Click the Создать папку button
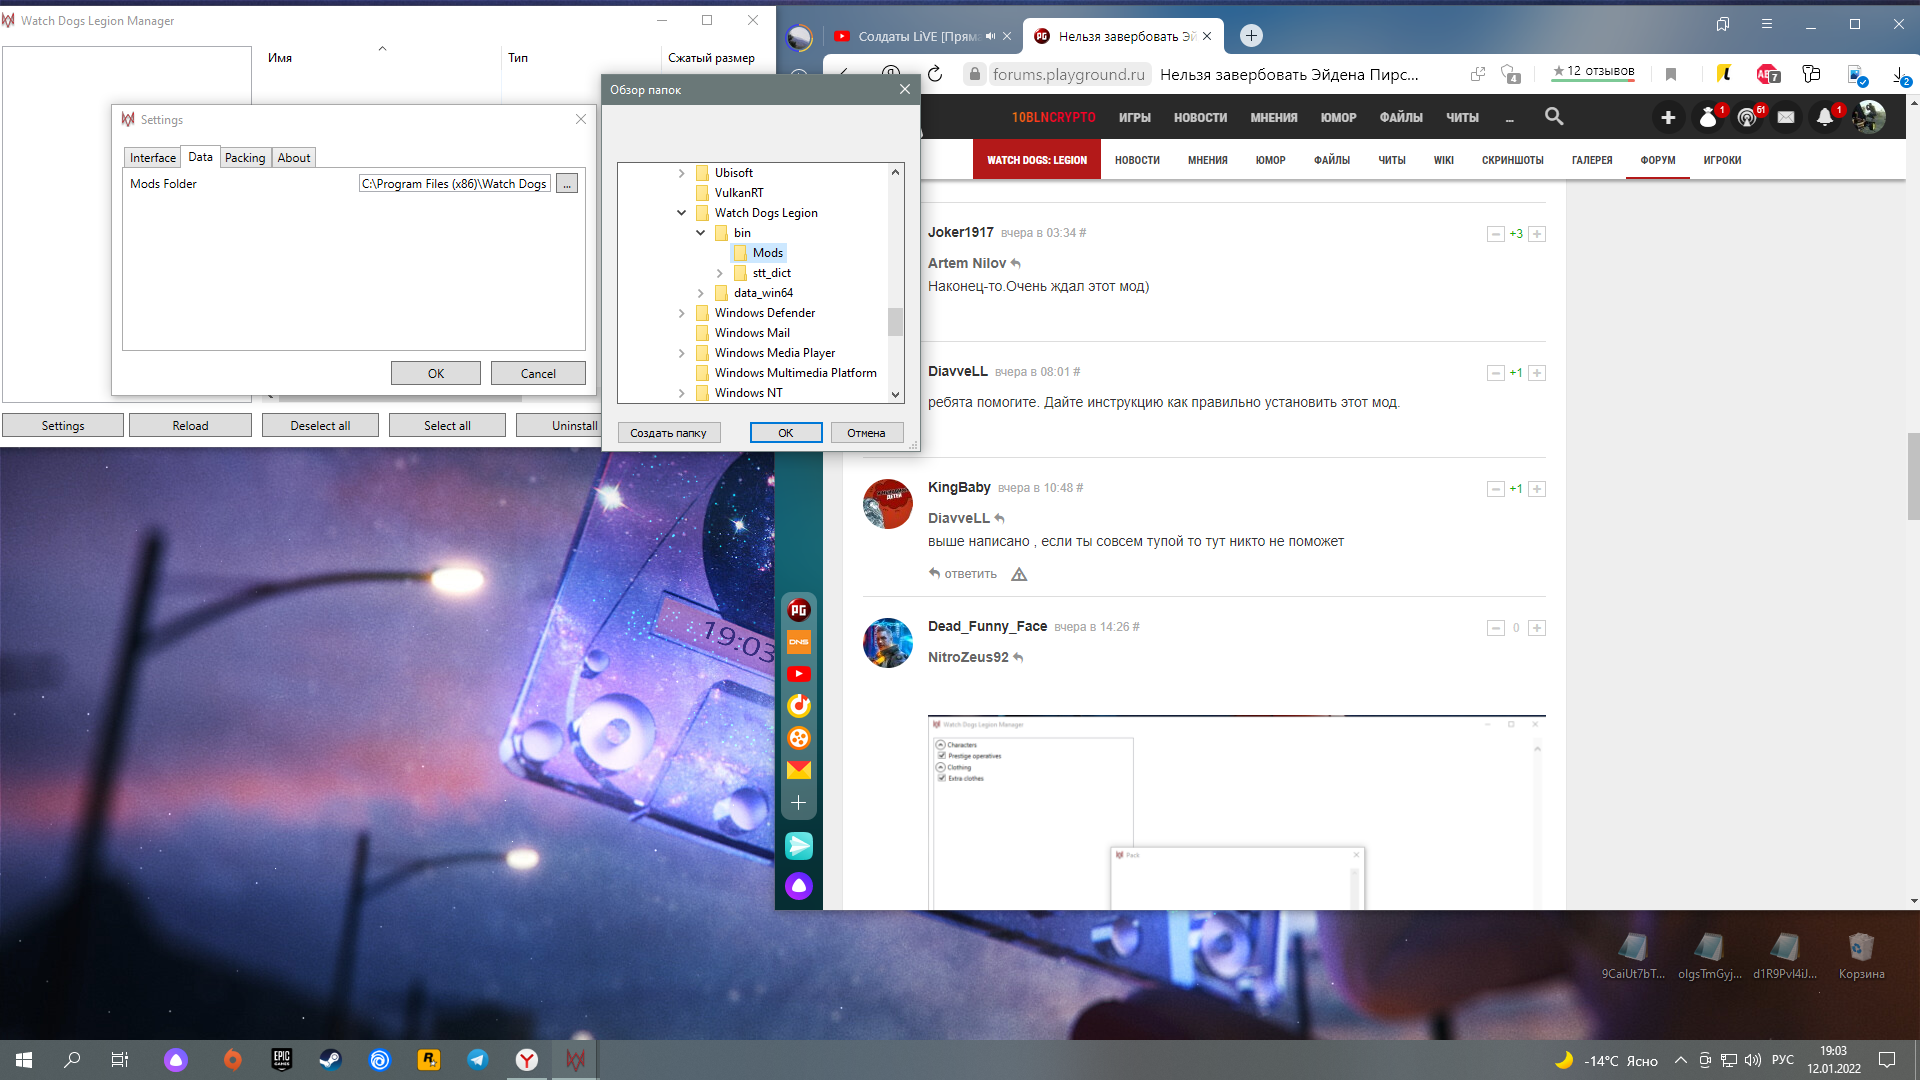The width and height of the screenshot is (1920, 1080). 668,433
